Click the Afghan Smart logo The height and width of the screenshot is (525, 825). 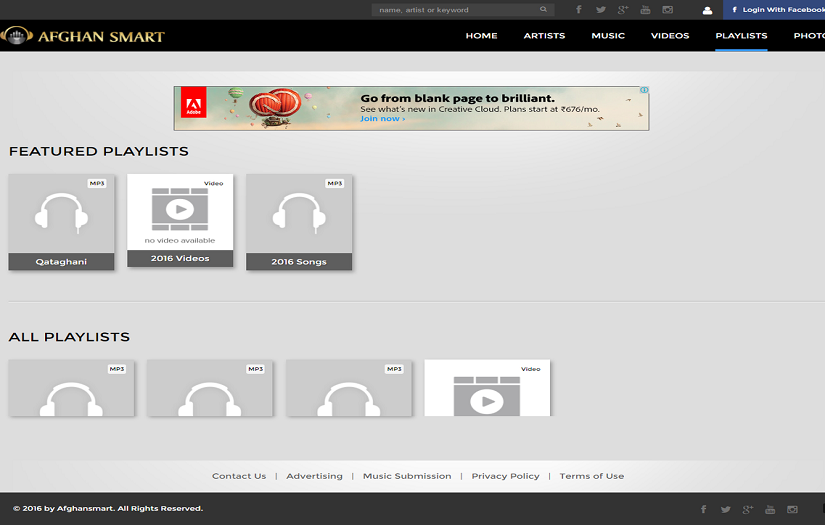[83, 36]
